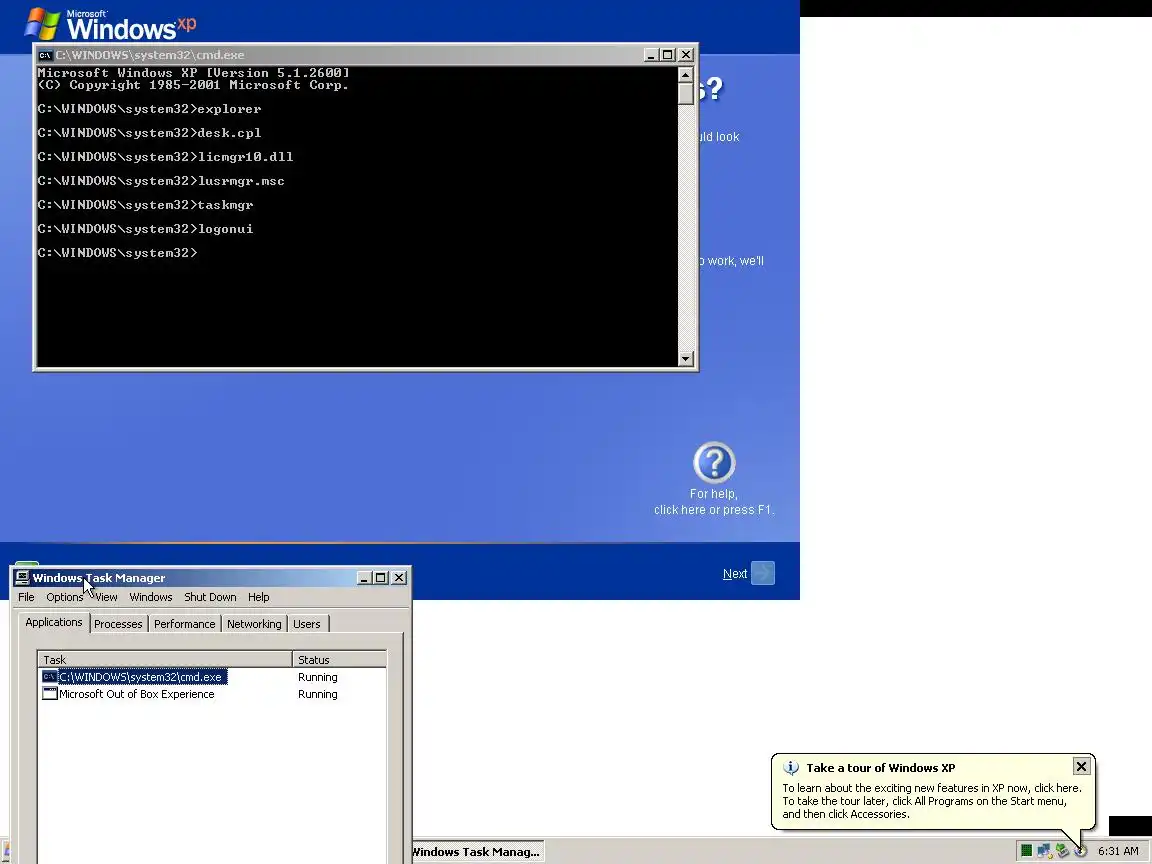Switch to the Users tab
1152x864 pixels.
pyautogui.click(x=307, y=624)
